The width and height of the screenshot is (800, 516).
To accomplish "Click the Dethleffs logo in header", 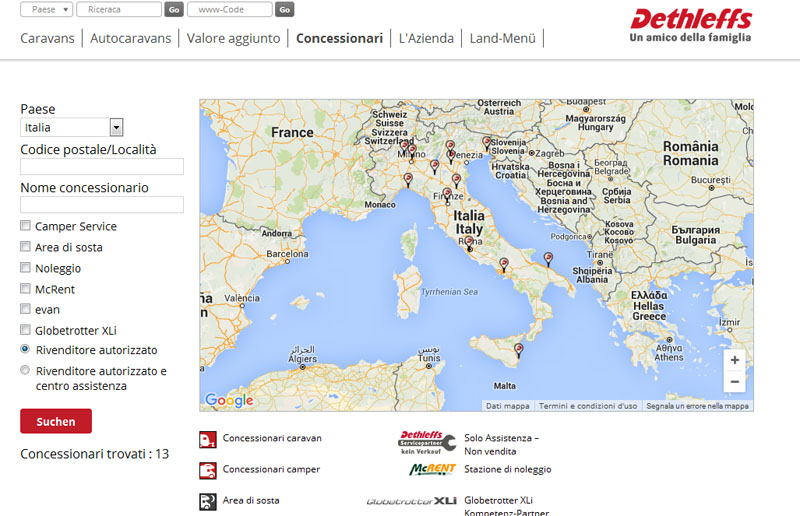I will (x=691, y=24).
